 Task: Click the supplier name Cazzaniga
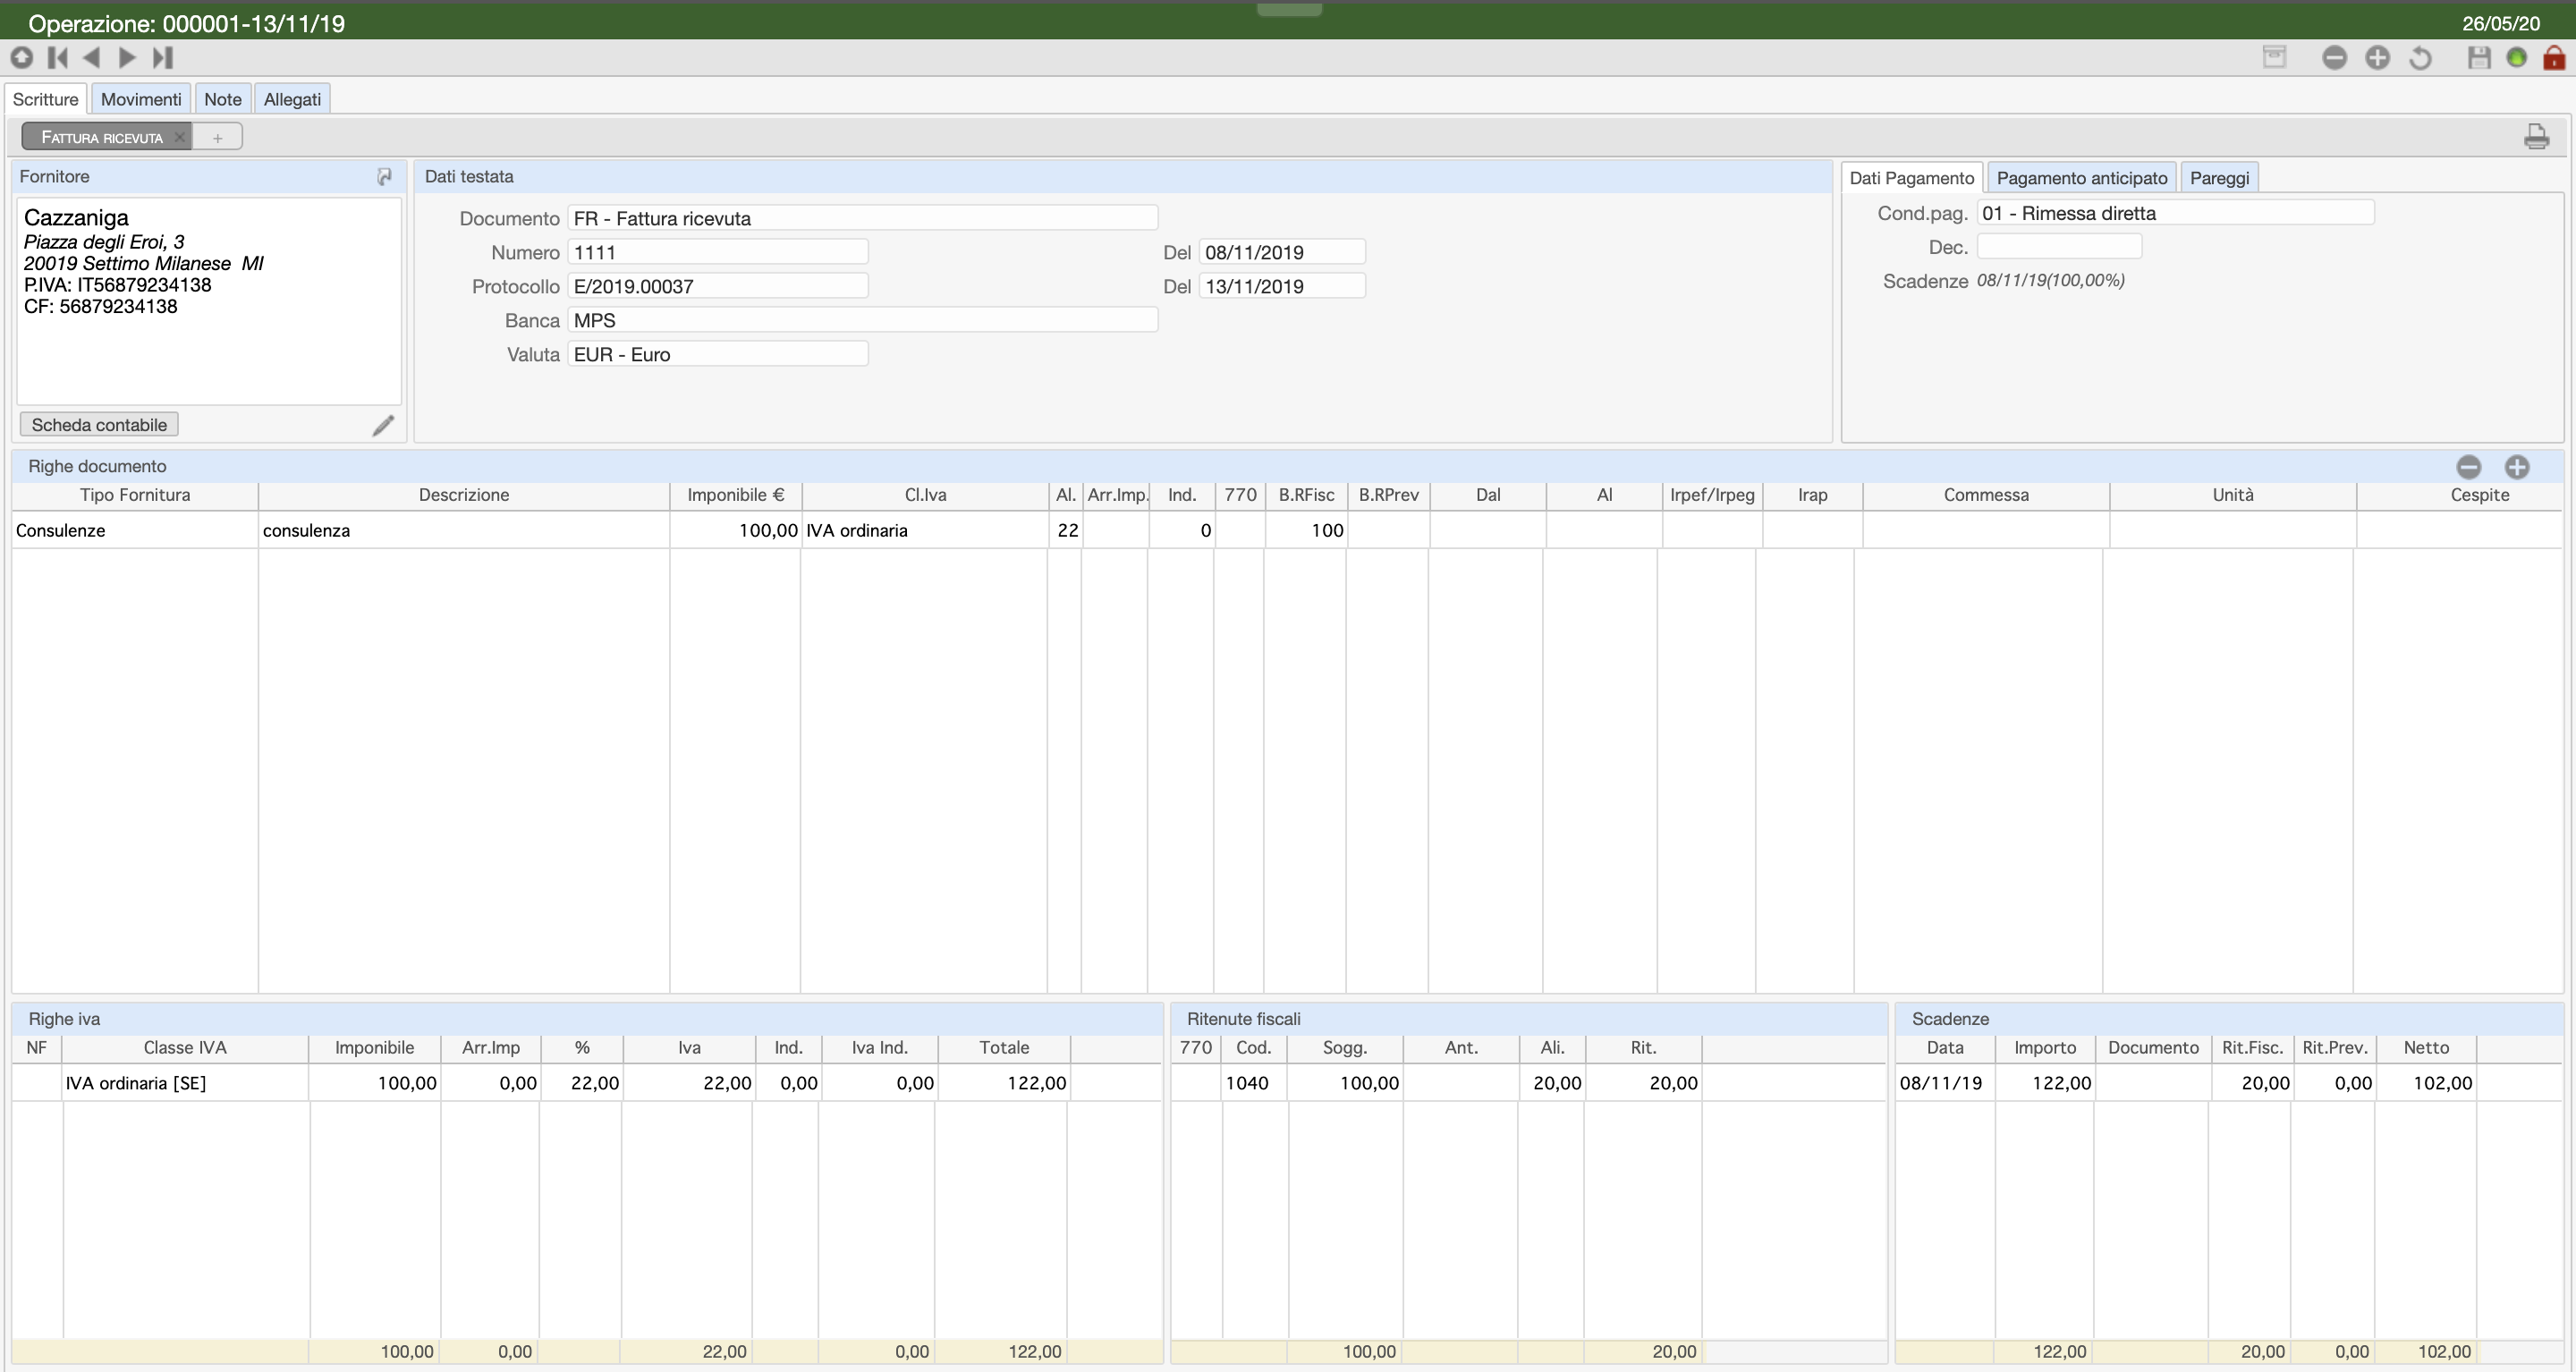76,217
